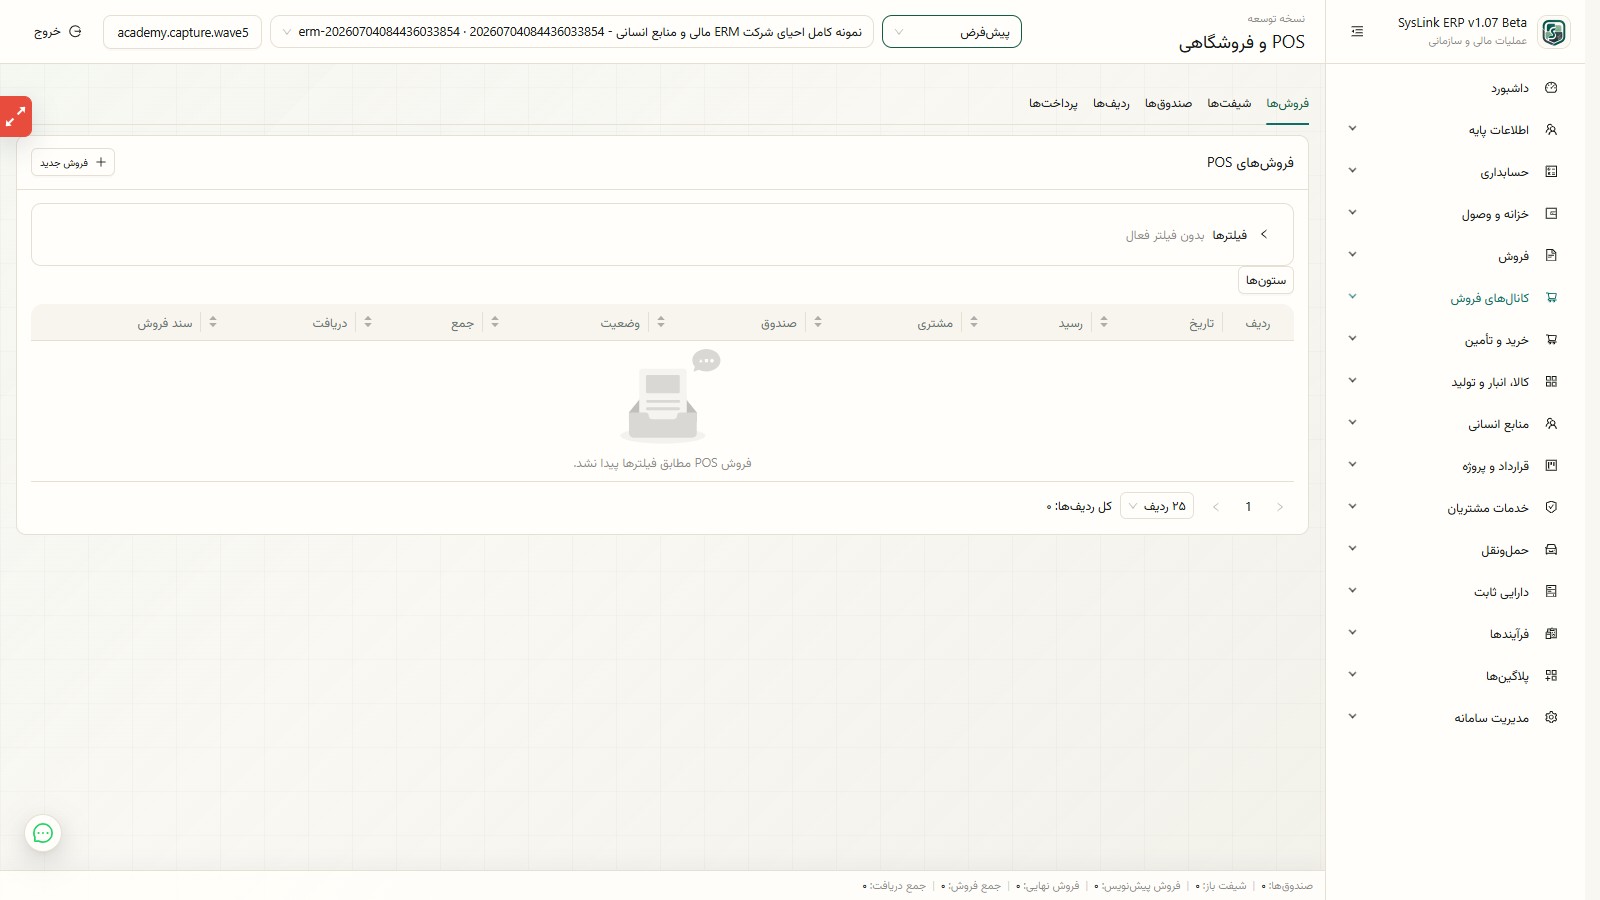This screenshot has width=1600, height=900.
Task: Click the پلاگین‌ها plugins icon
Action: [1551, 676]
